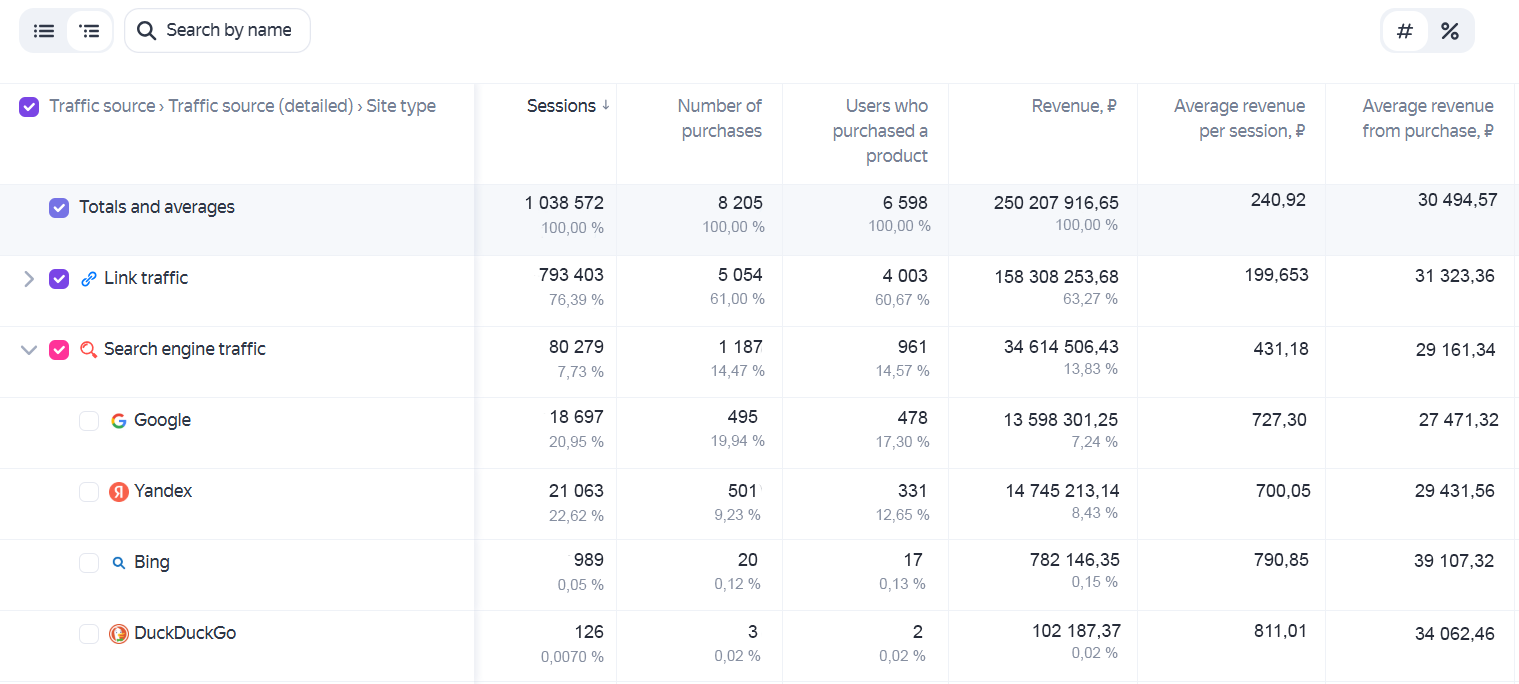Collapse the Search engine traffic row
1519x684 pixels.
[x=29, y=350]
